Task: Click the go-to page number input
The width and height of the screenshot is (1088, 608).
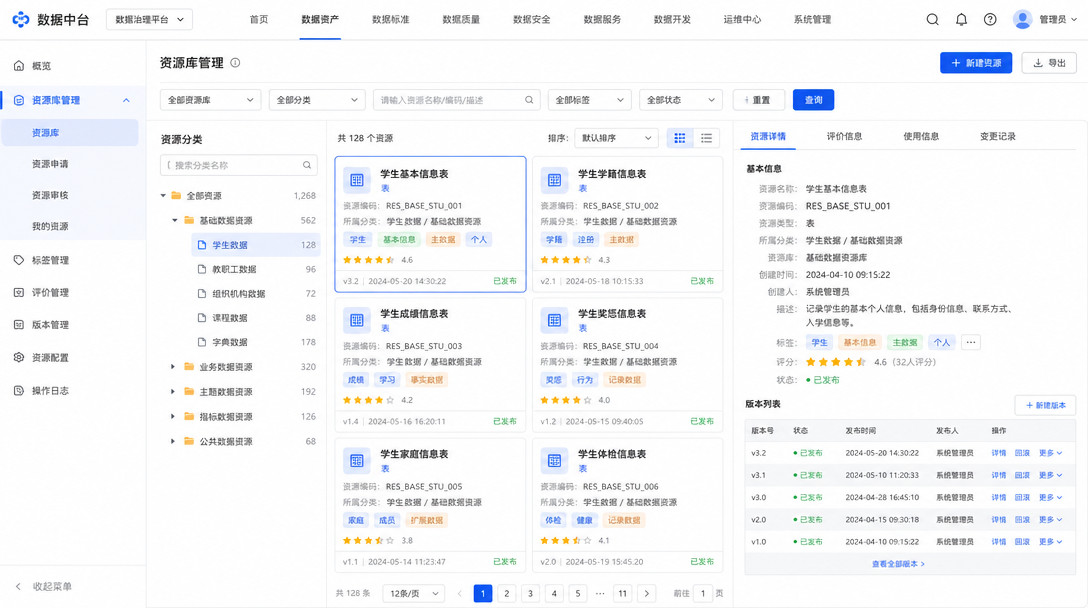Action: (x=703, y=593)
